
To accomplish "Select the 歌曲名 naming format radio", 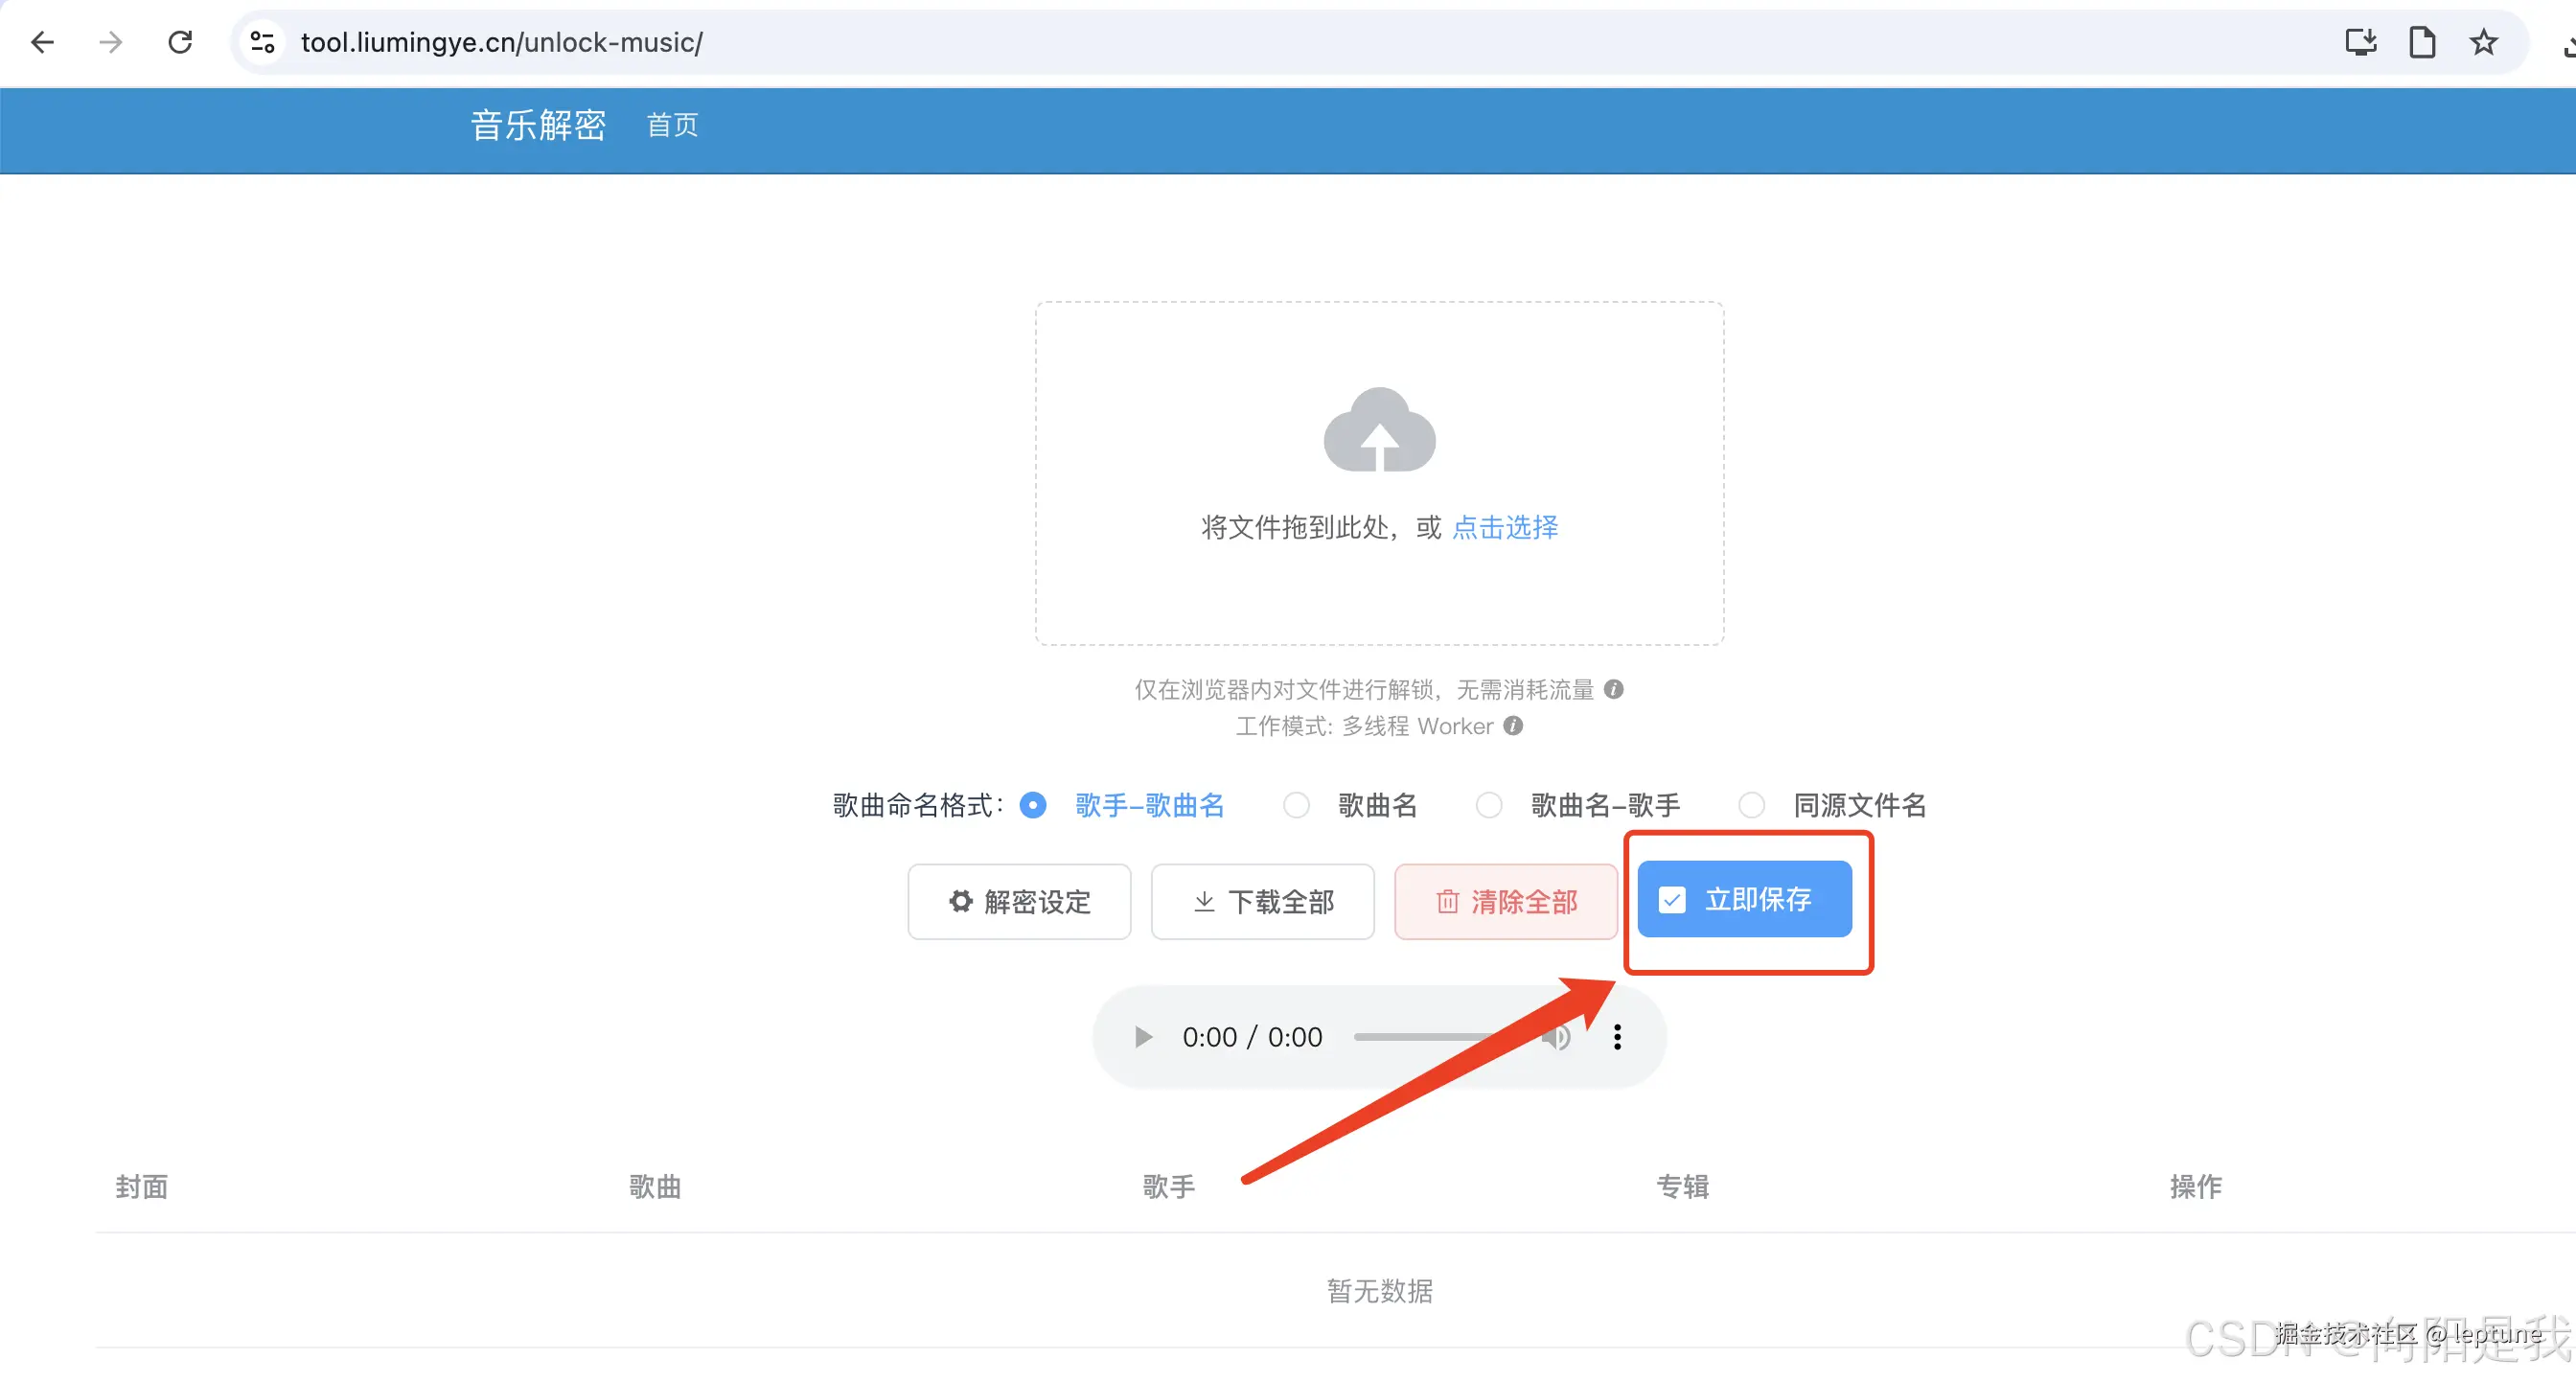I will pyautogui.click(x=1296, y=805).
